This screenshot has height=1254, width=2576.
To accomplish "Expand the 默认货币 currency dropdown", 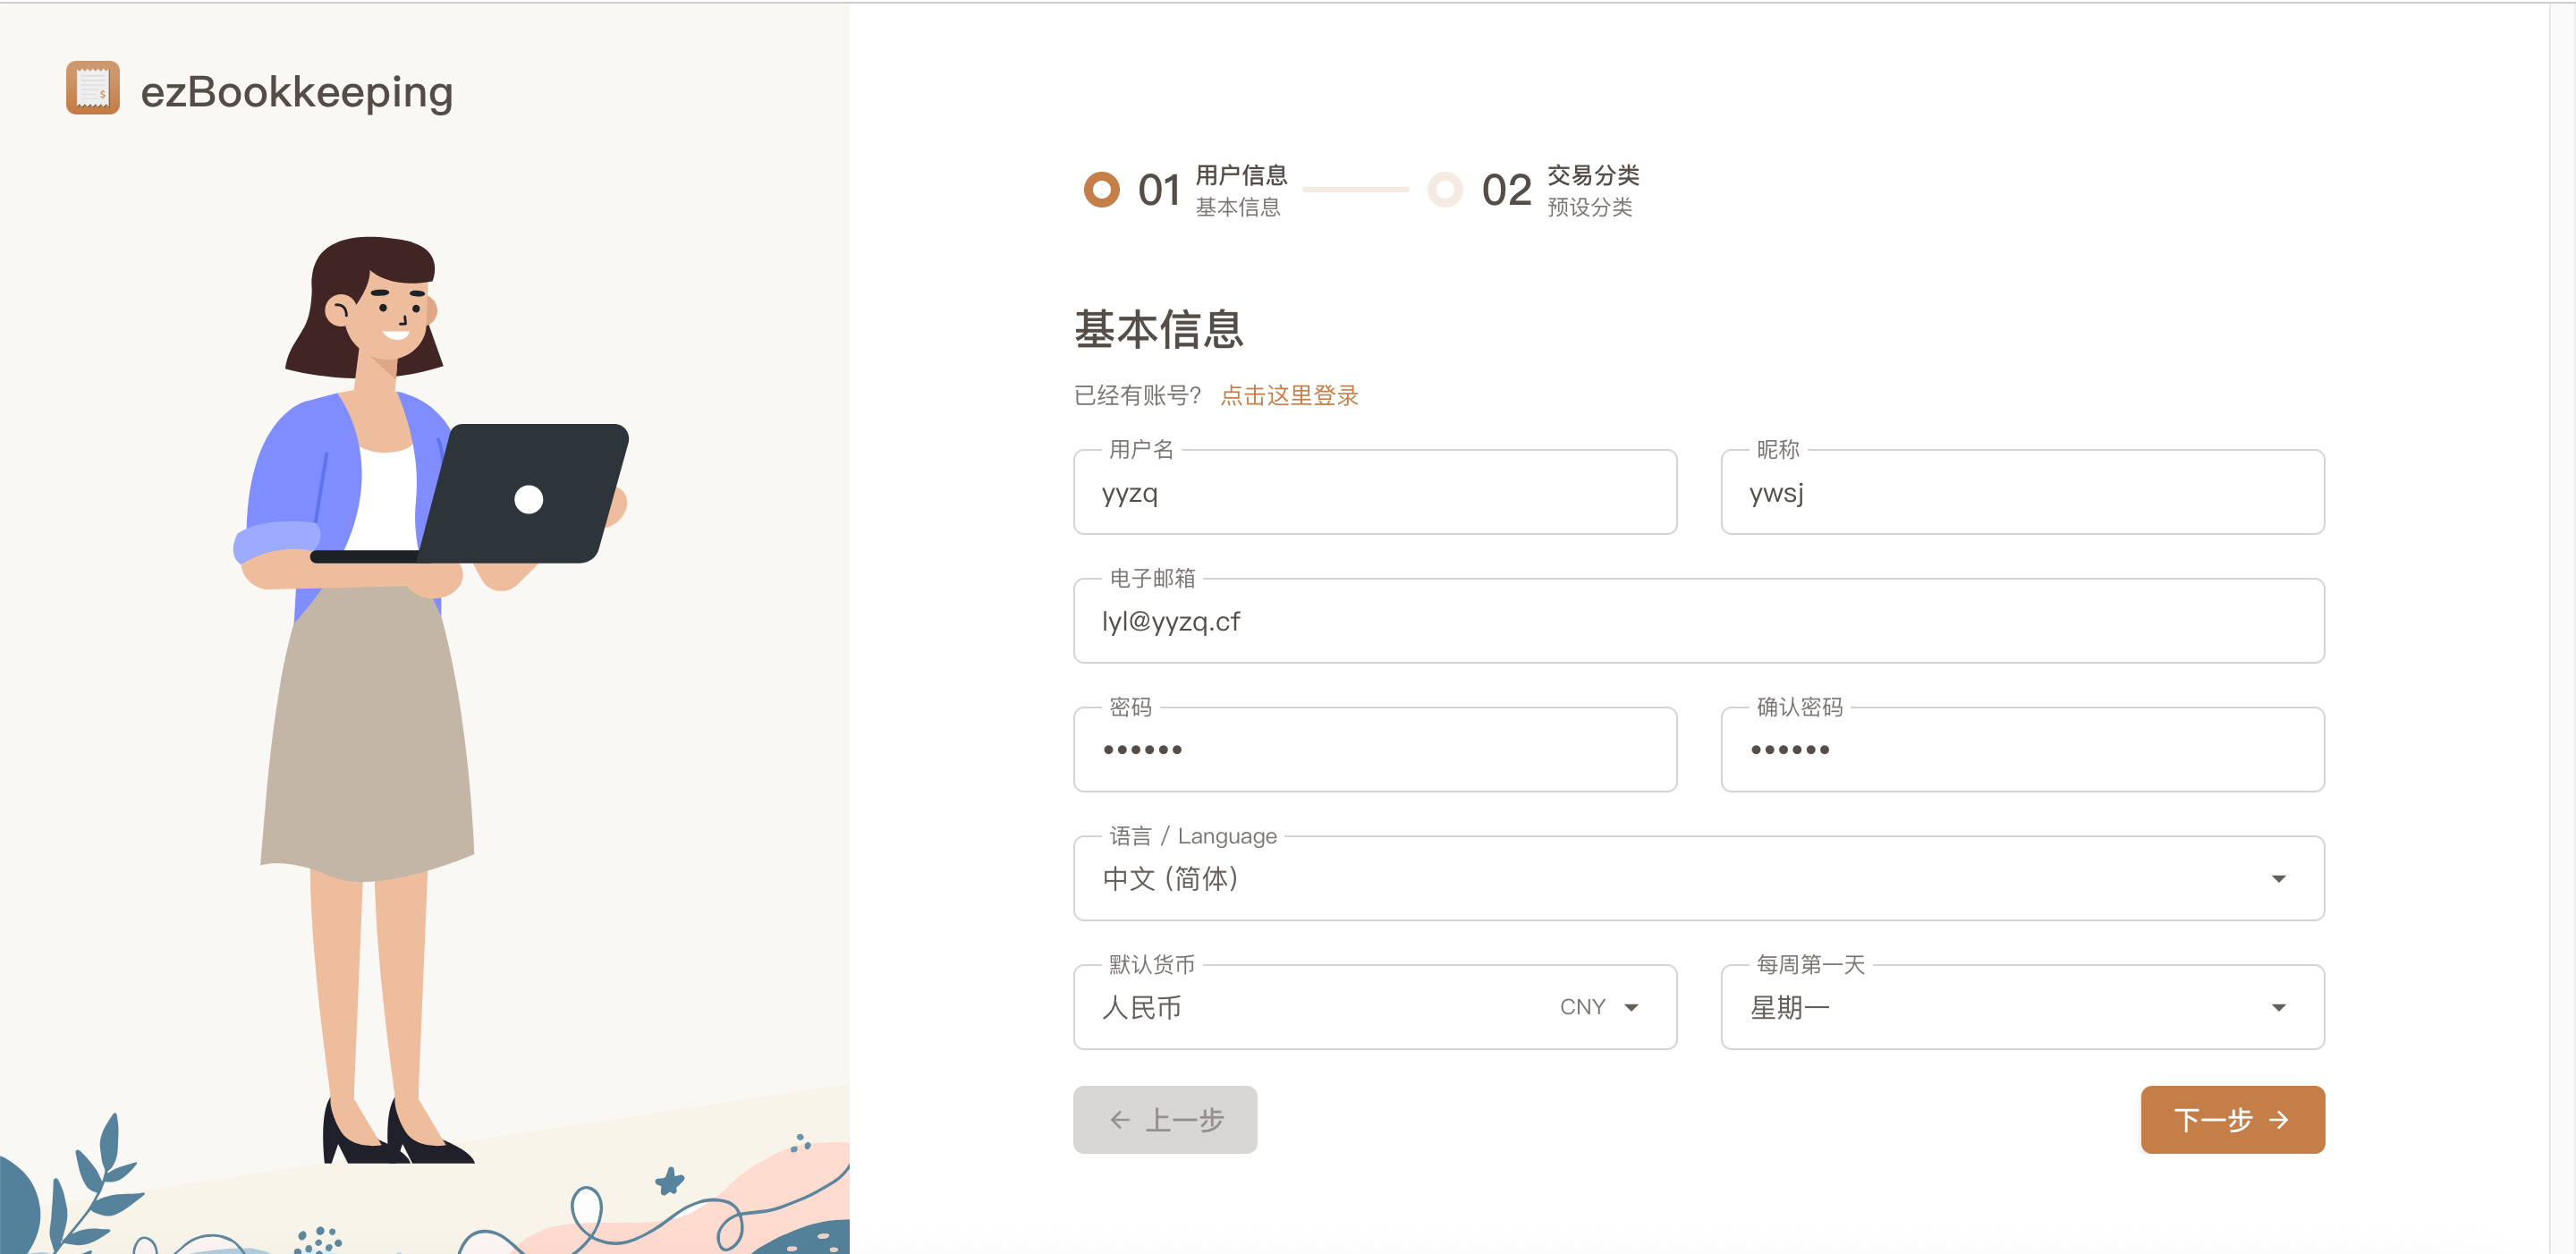I will [x=1631, y=1007].
